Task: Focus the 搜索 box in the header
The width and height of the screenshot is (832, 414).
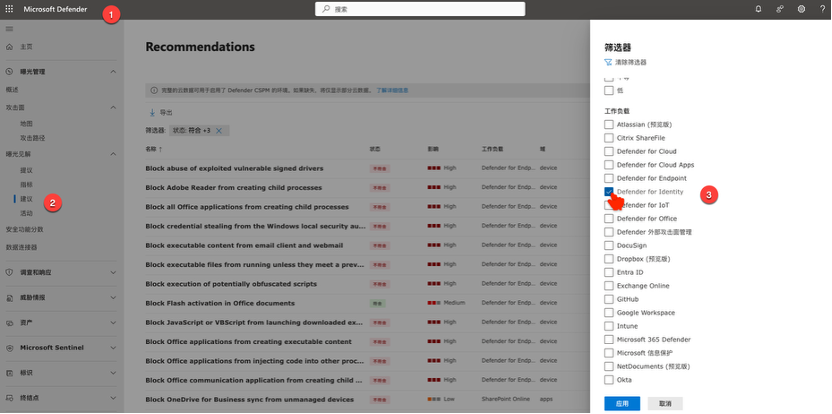Action: coord(420,9)
